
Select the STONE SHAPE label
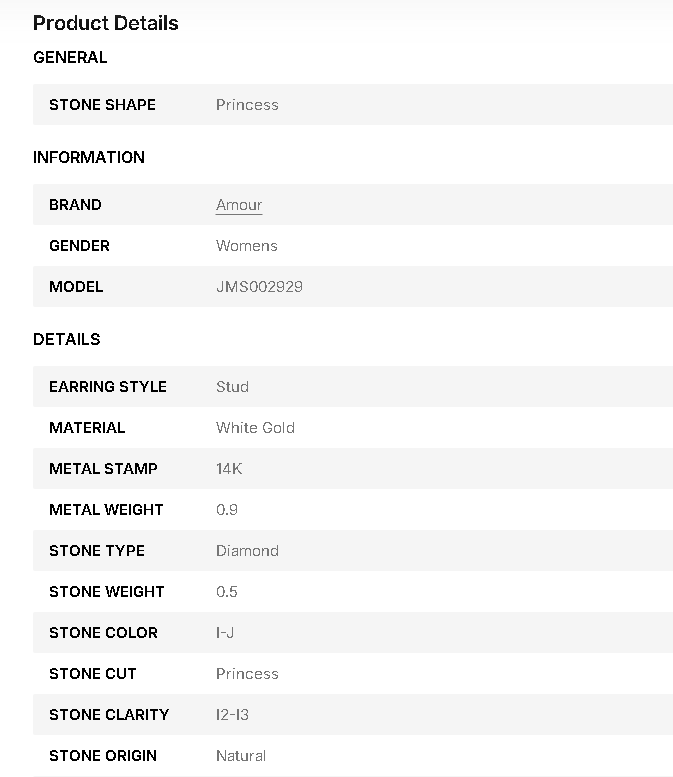[102, 105]
